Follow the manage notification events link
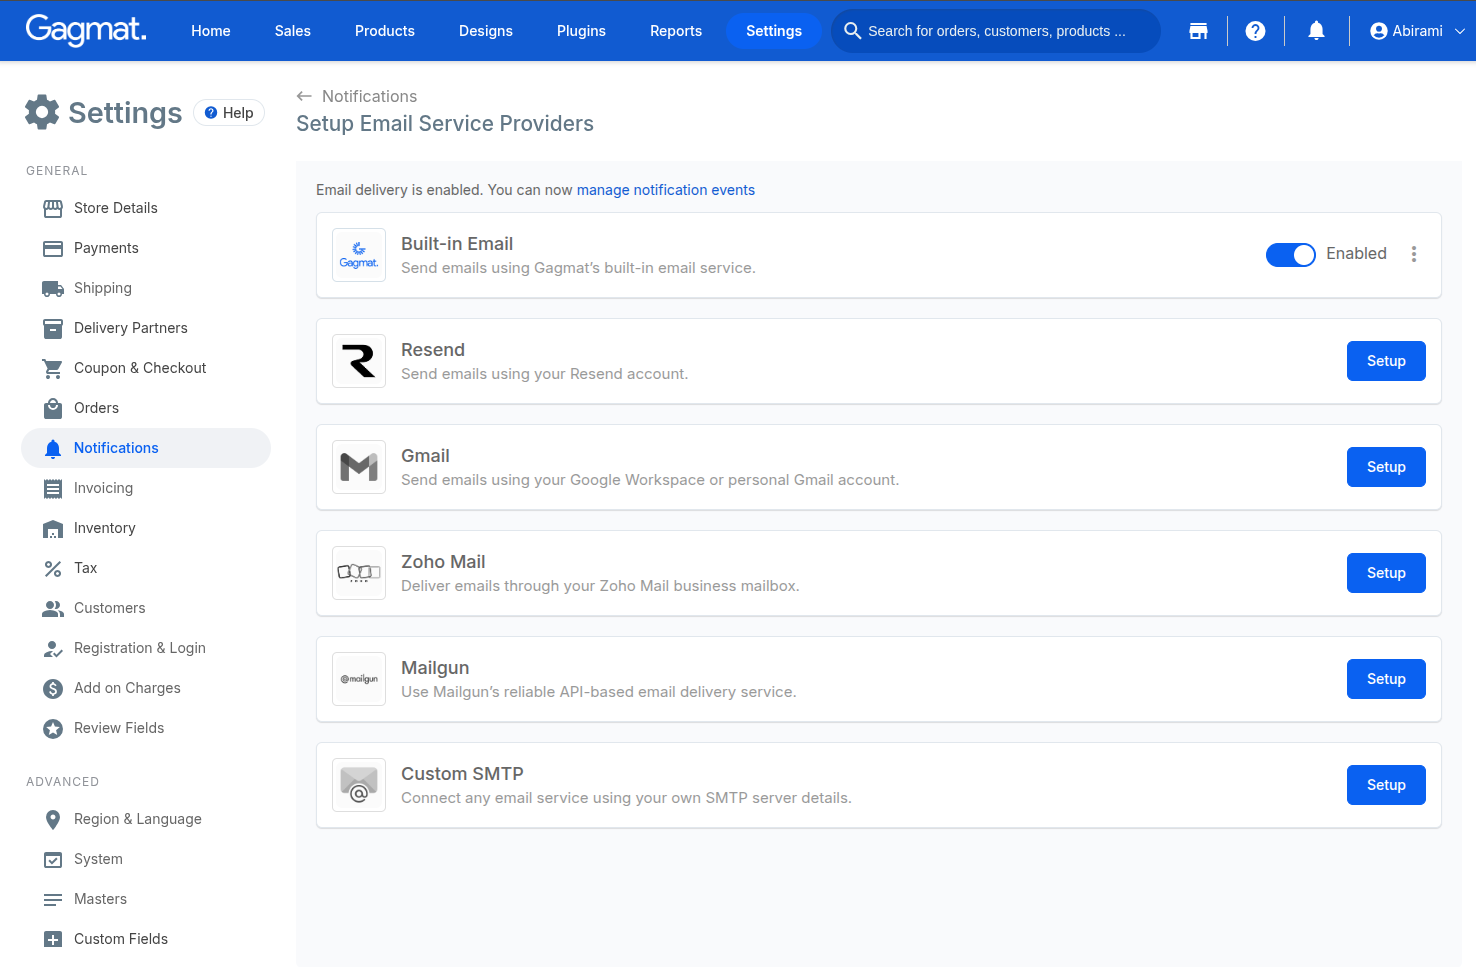The height and width of the screenshot is (967, 1476). click(666, 190)
